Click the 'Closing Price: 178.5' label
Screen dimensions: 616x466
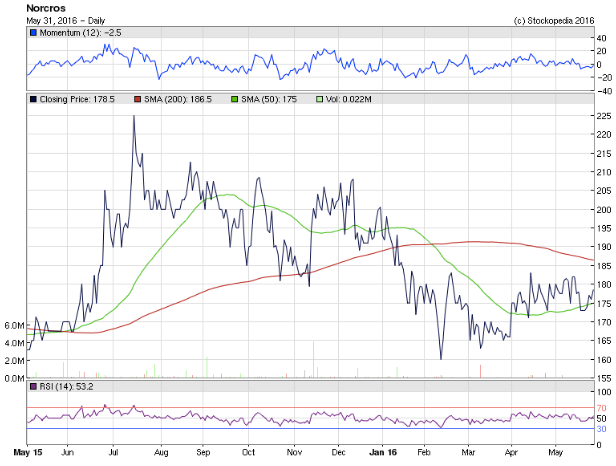pos(77,99)
